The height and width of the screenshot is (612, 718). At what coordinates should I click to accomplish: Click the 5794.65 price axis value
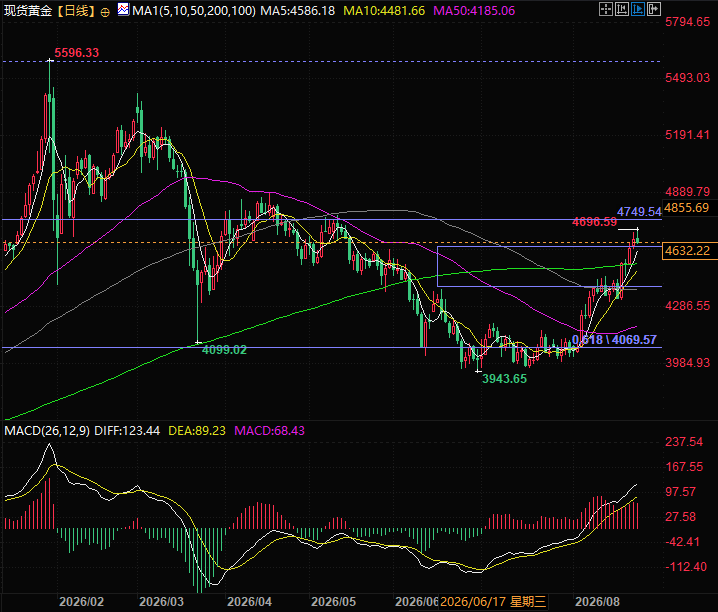point(687,22)
